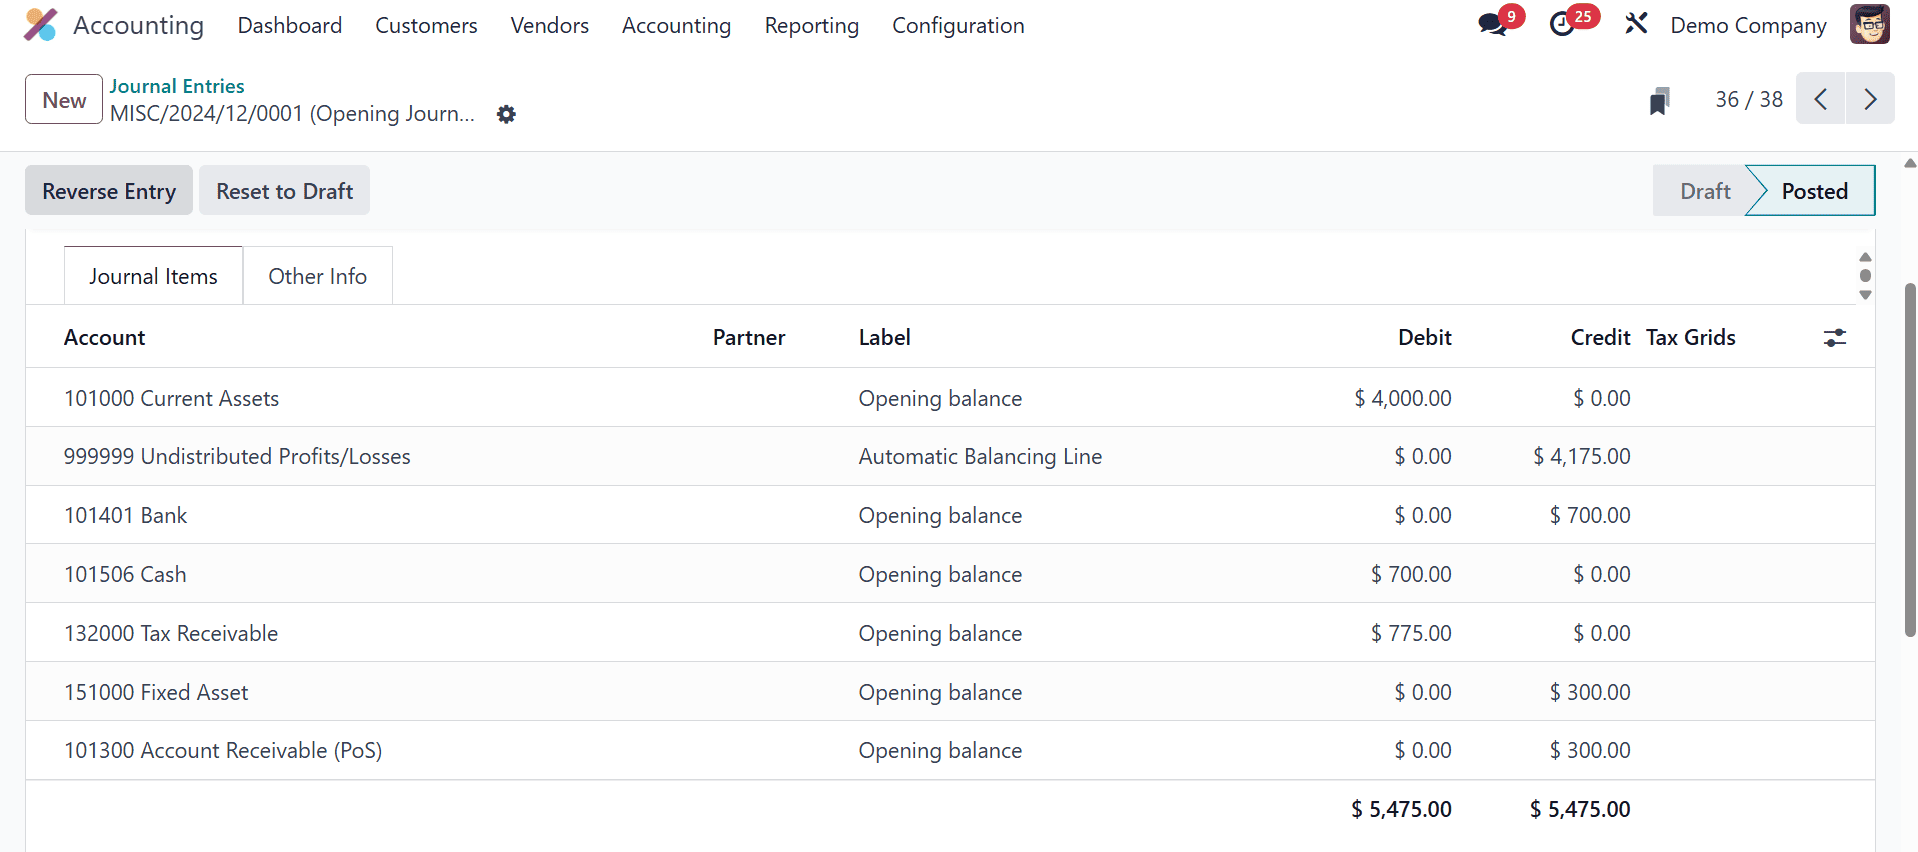The width and height of the screenshot is (1918, 852).
Task: Sort by Debit column header
Action: pos(1425,338)
